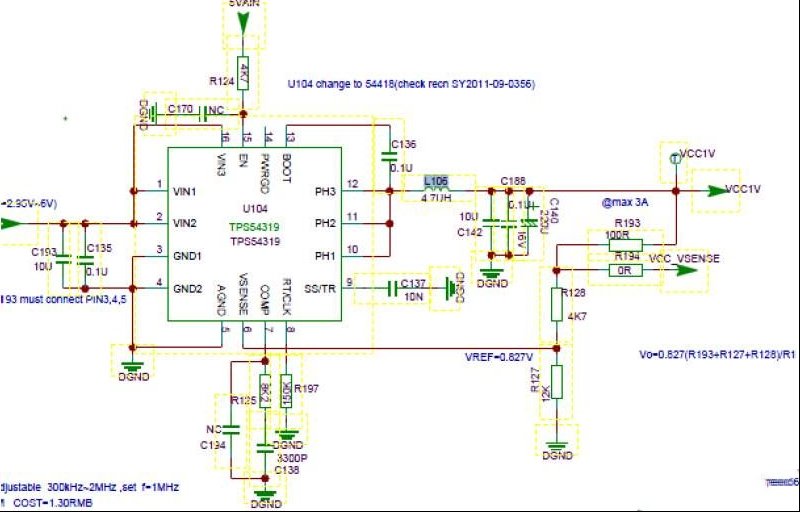
Task: Select the DGND symbol under C138
Action: point(265,494)
